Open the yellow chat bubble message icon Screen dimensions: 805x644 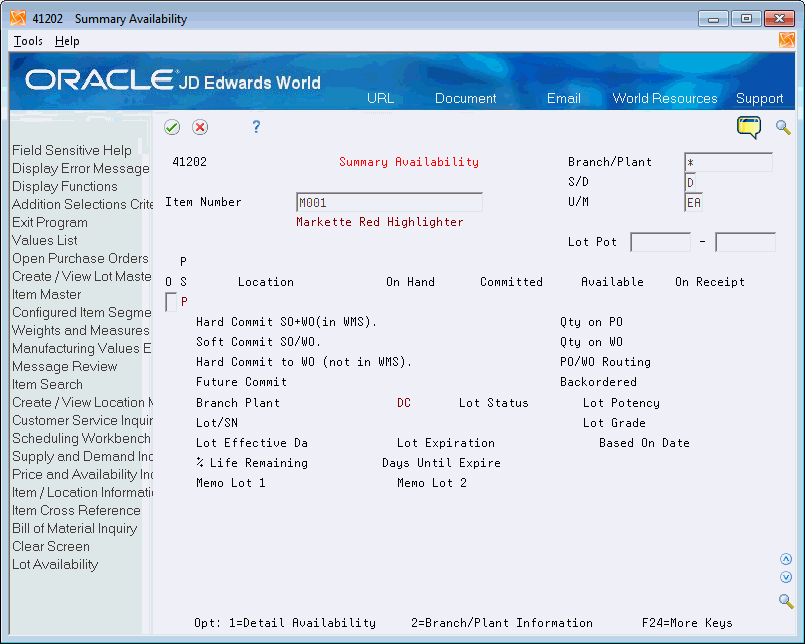(x=749, y=127)
